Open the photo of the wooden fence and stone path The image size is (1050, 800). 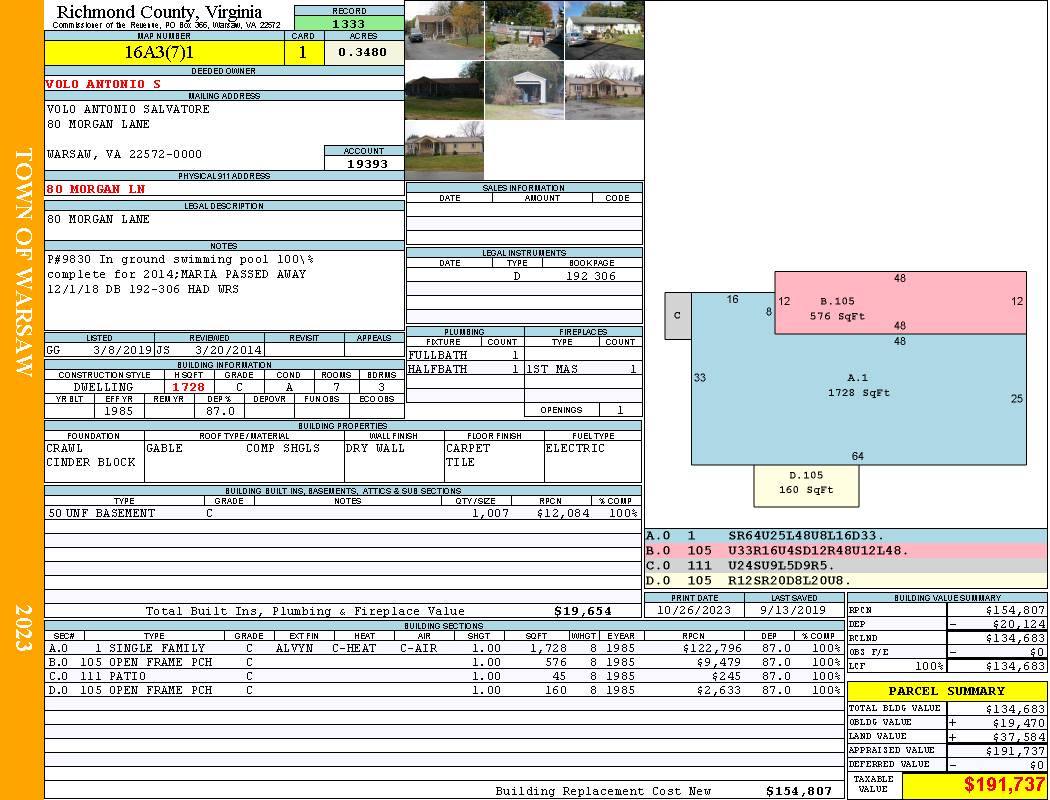pyautogui.click(x=524, y=30)
